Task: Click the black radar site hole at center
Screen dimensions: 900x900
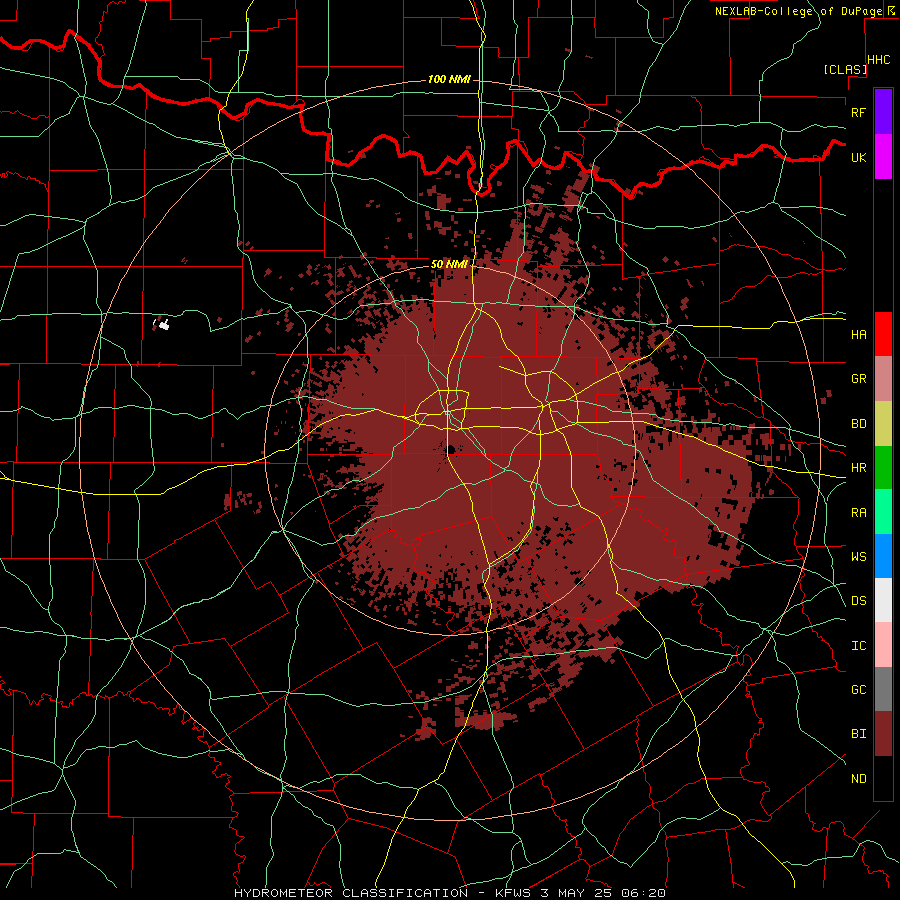Action: tap(451, 449)
